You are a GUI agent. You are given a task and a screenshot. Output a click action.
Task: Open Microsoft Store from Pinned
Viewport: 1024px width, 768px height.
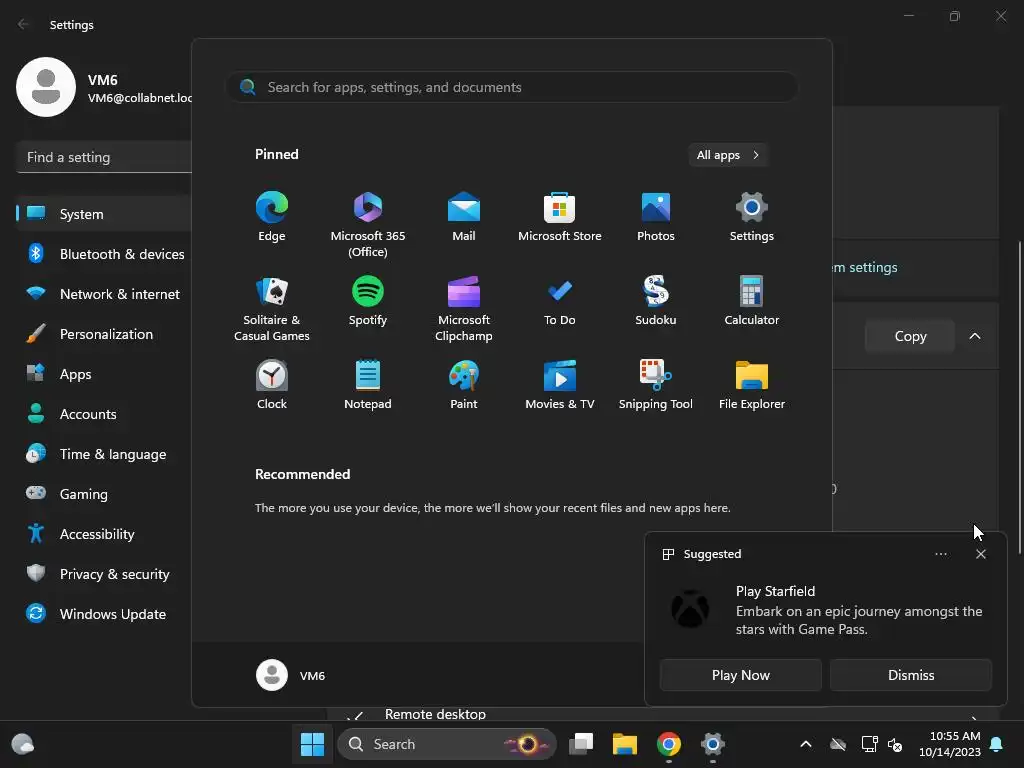tap(560, 217)
